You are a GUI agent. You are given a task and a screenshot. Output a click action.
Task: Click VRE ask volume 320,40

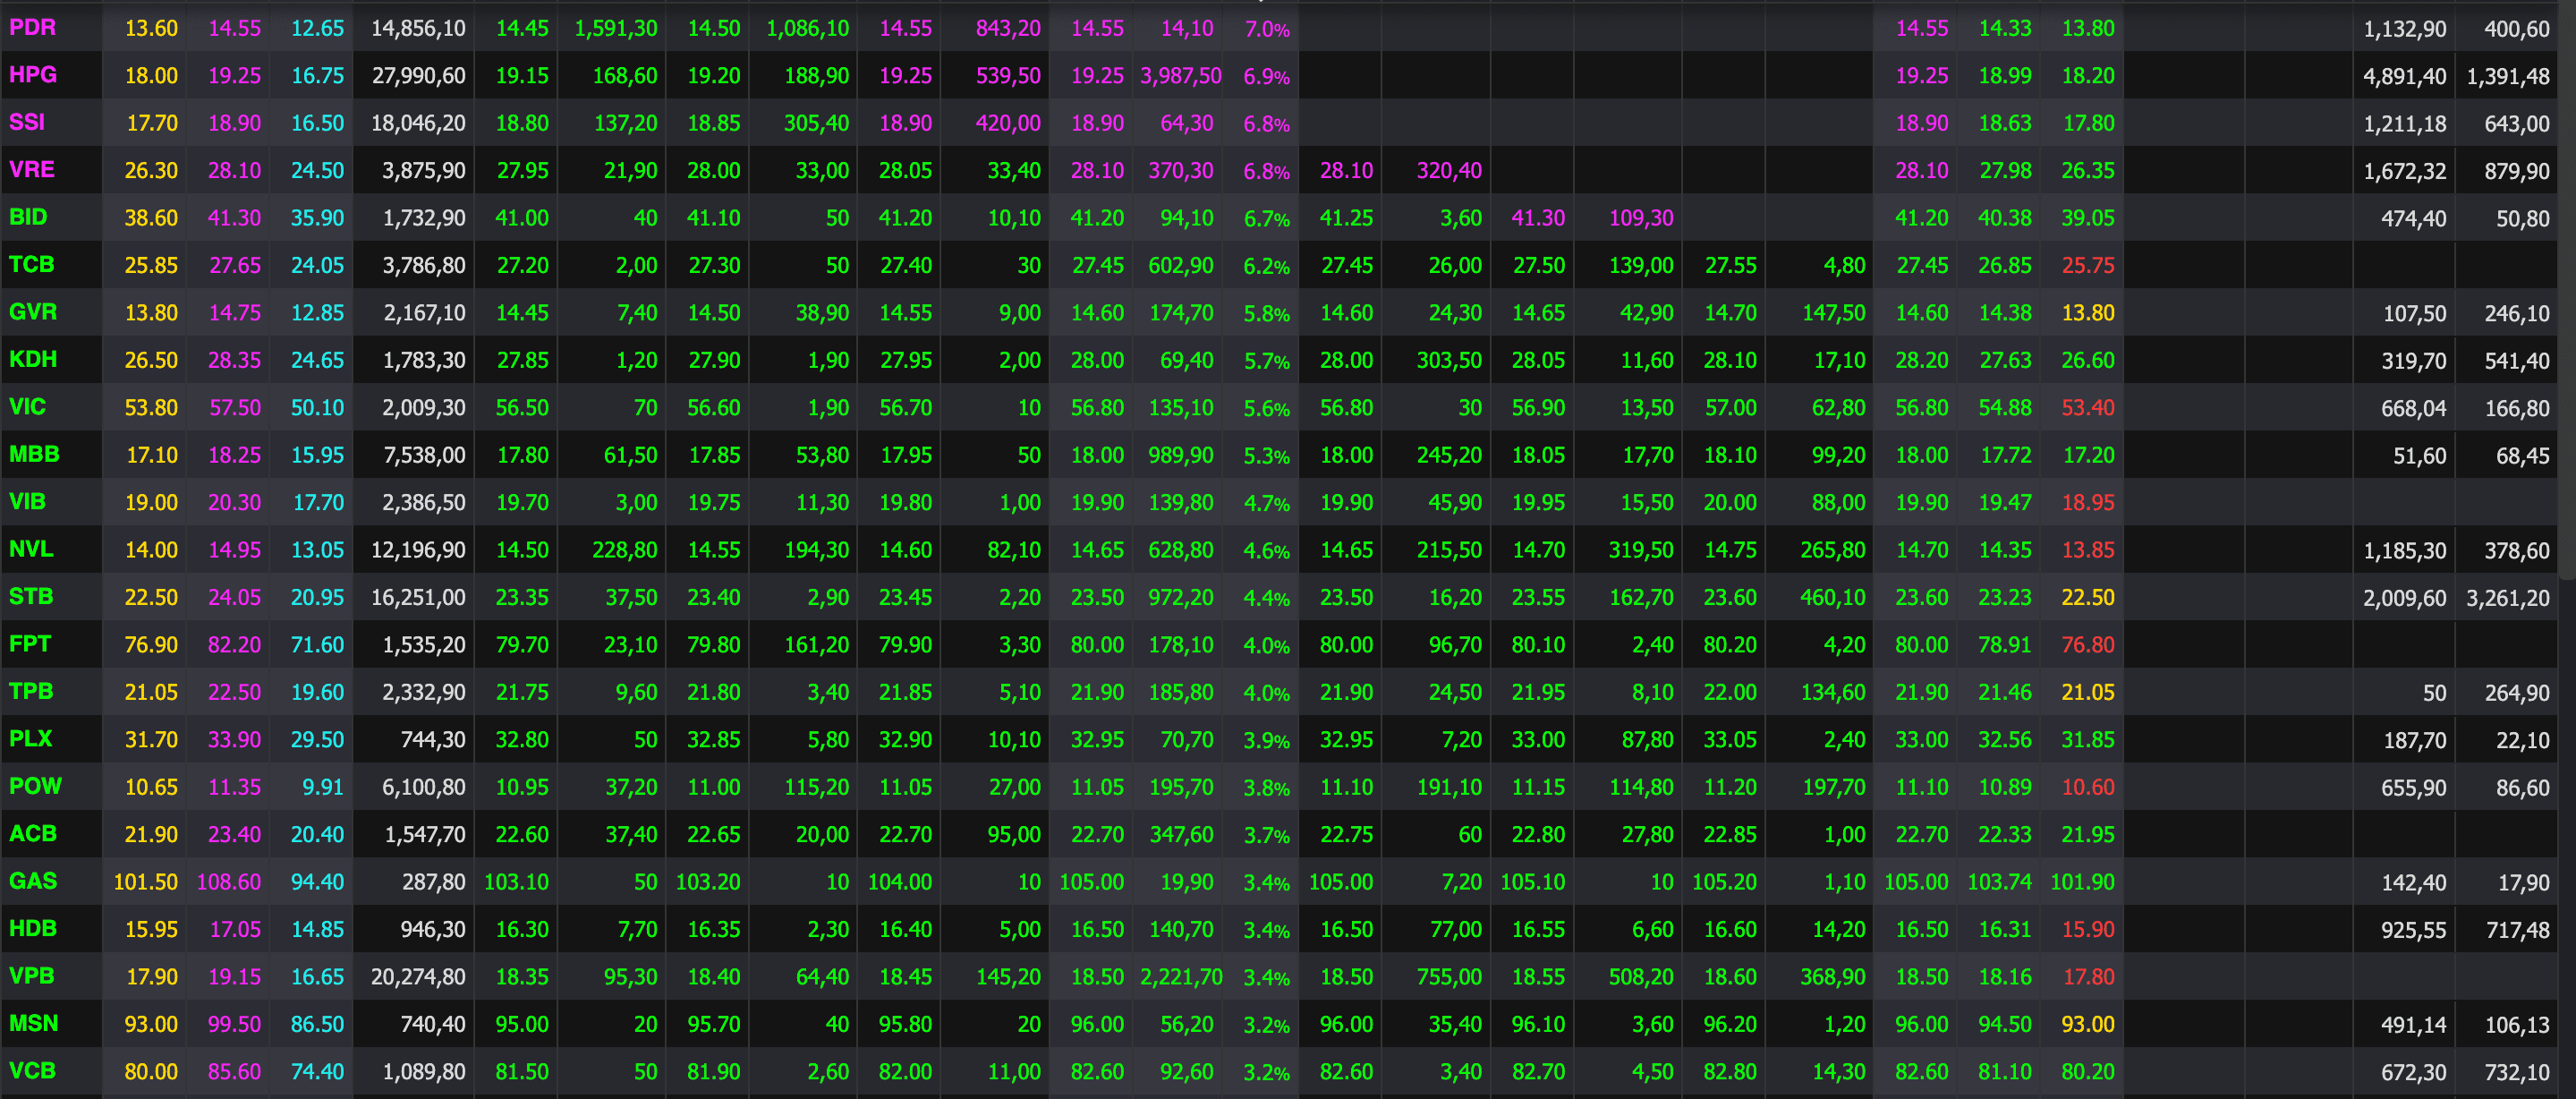[1449, 171]
